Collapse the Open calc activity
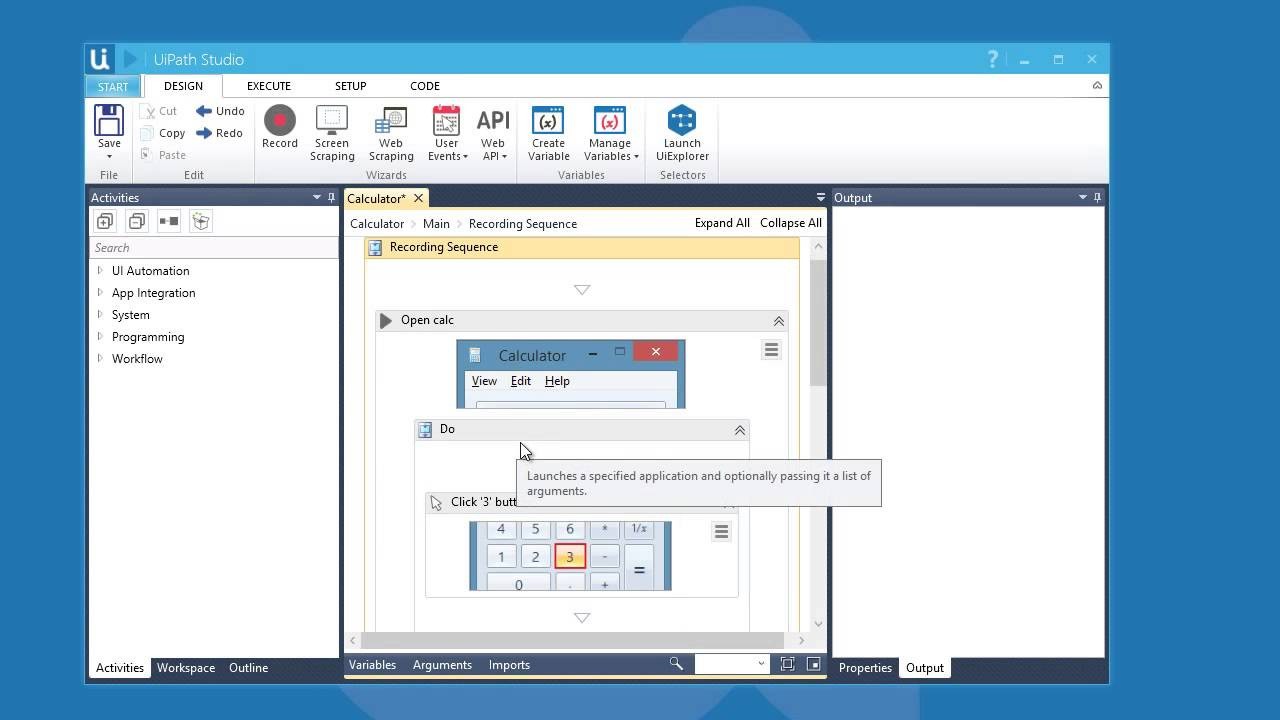This screenshot has height=720, width=1280. tap(778, 321)
